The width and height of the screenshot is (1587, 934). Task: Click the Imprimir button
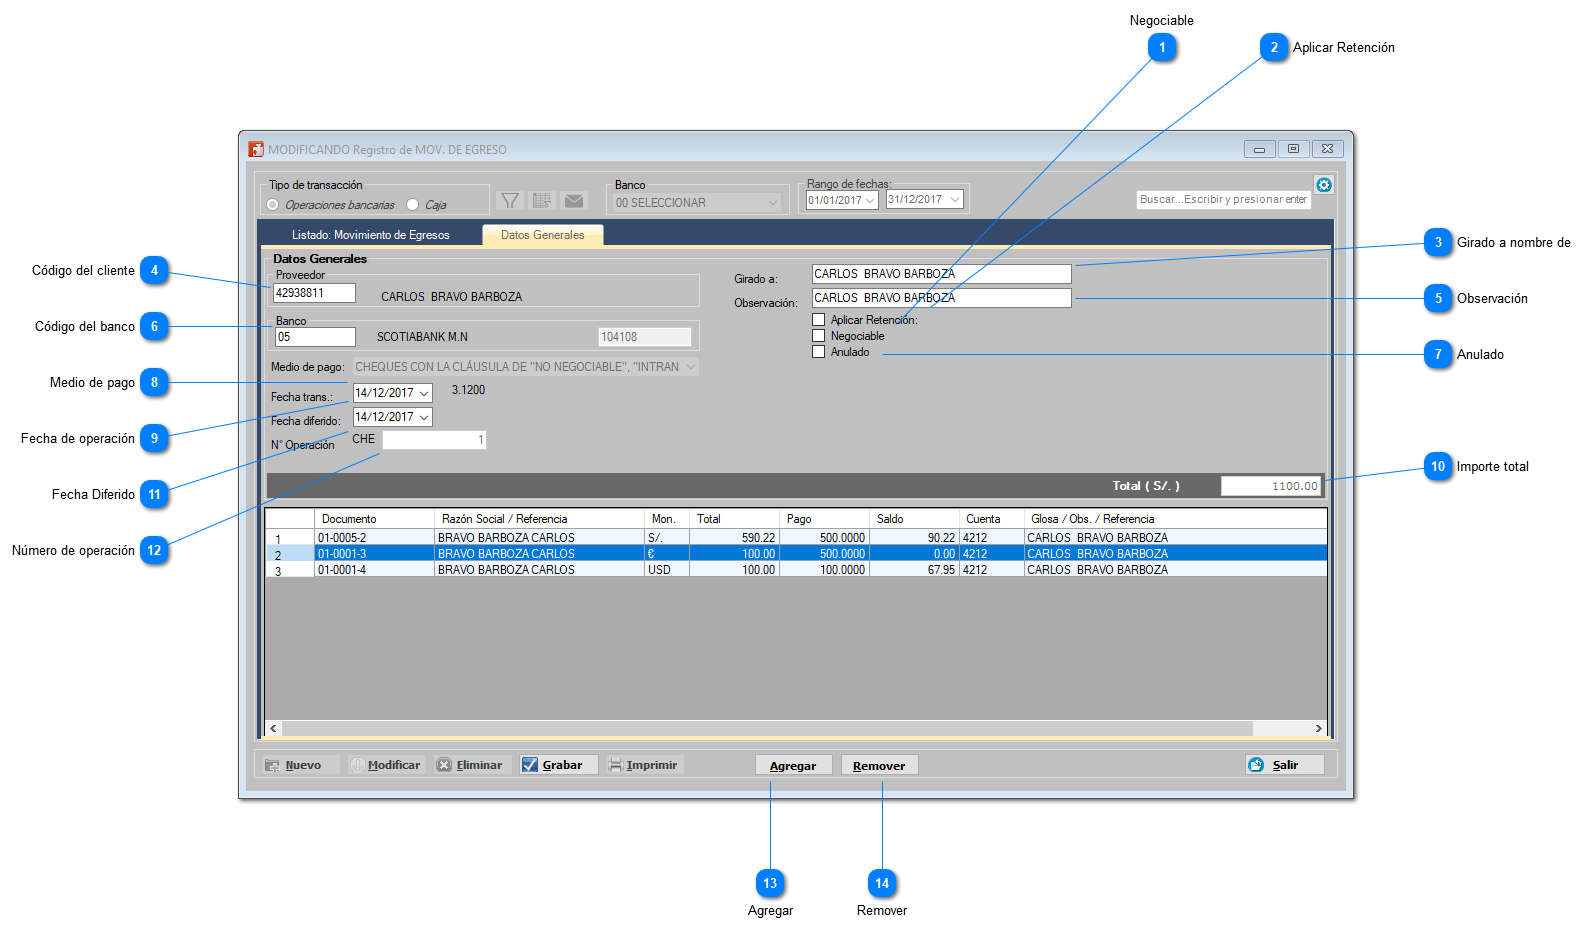coord(644,765)
